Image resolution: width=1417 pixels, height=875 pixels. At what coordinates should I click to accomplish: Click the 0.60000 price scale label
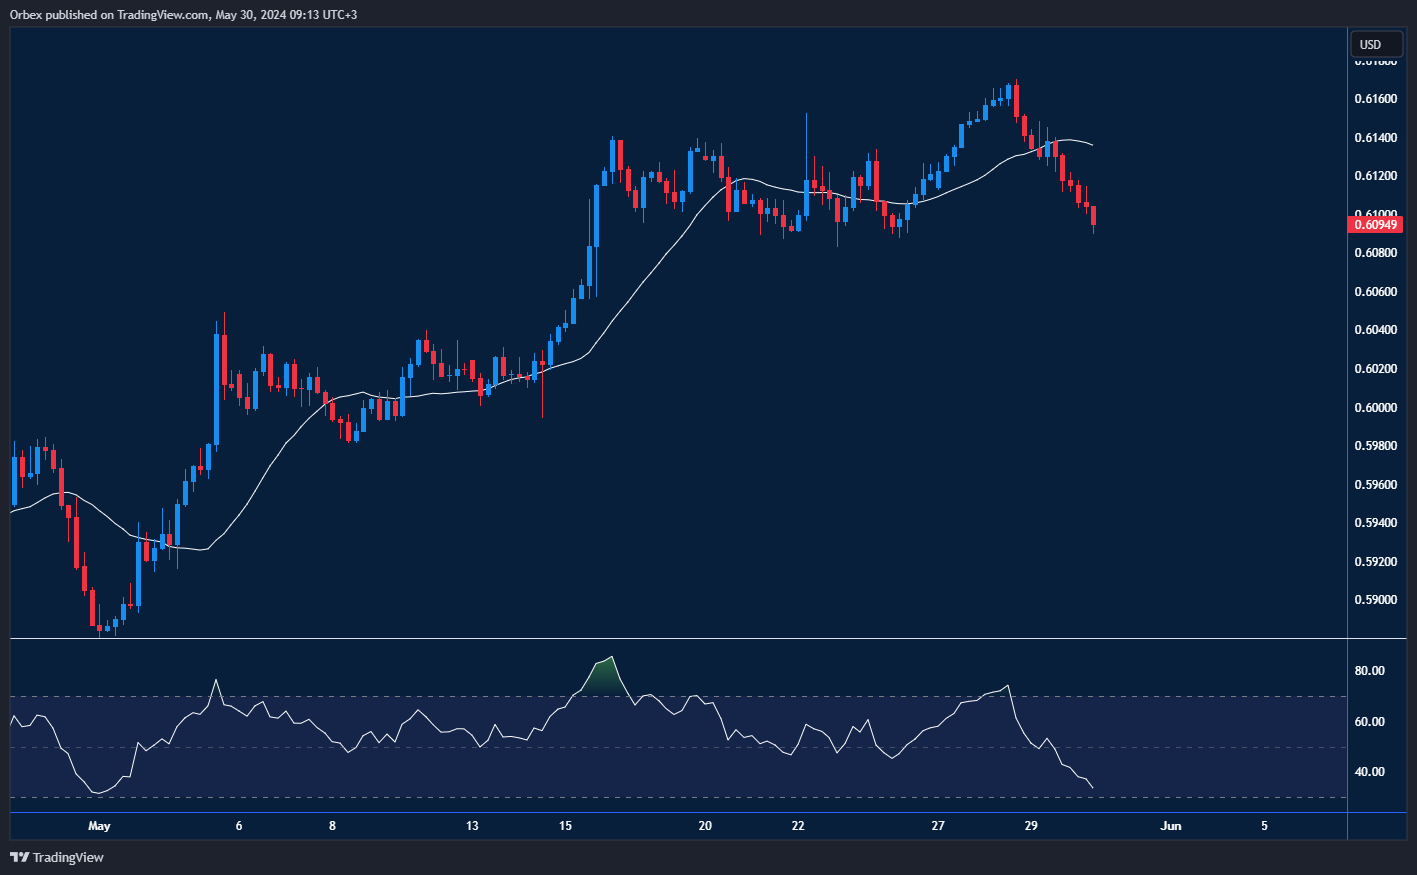point(1376,408)
